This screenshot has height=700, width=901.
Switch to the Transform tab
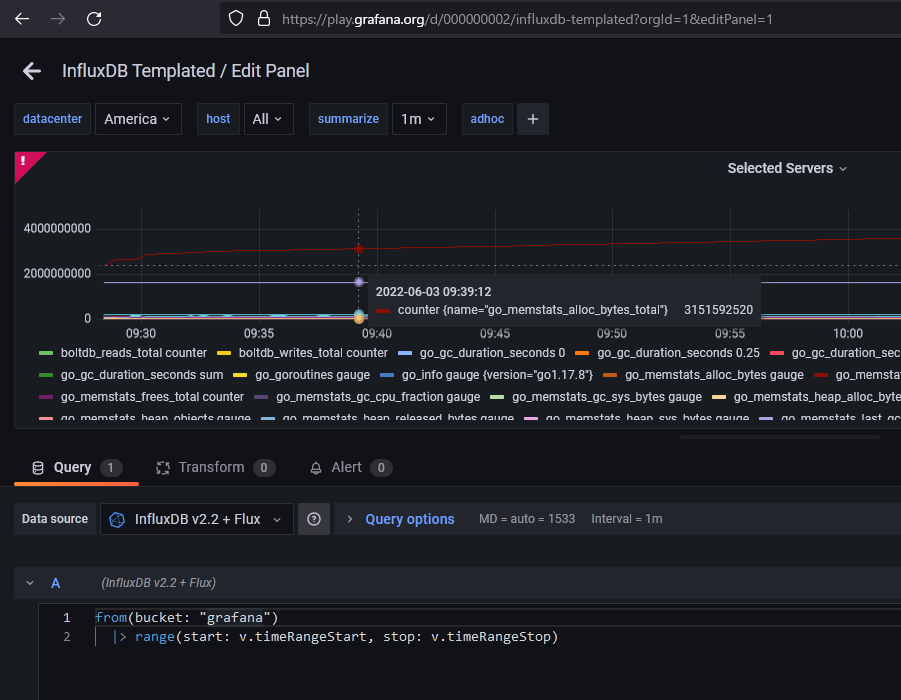point(210,467)
